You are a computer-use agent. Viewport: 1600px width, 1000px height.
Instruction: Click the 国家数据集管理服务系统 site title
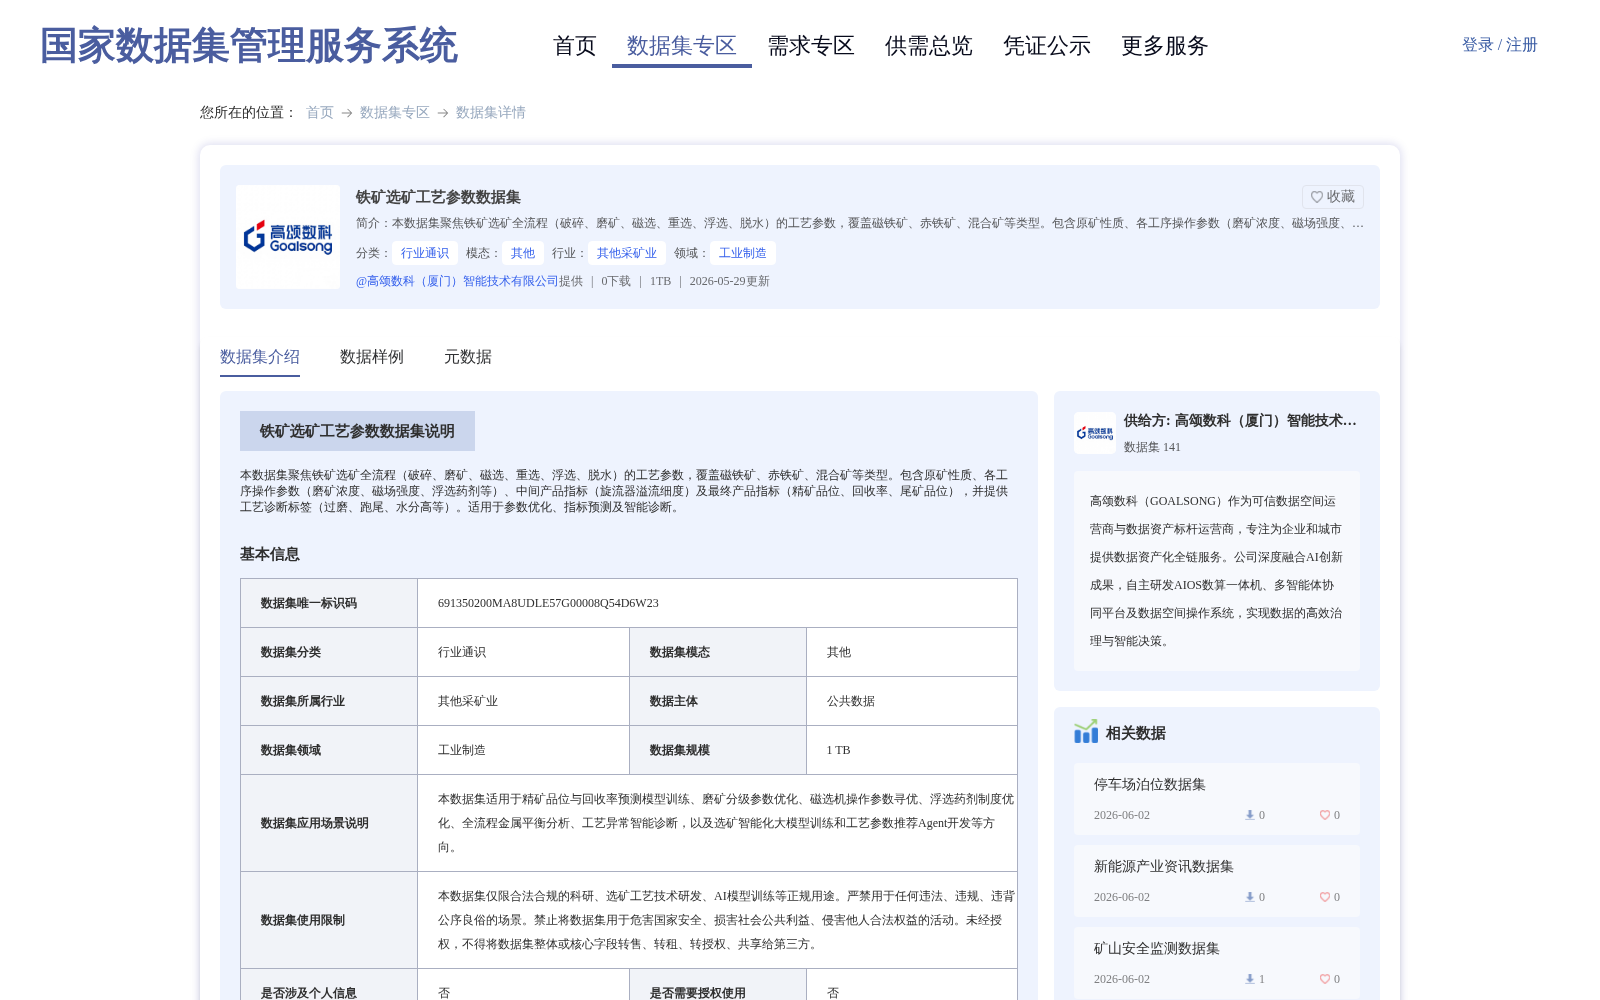(249, 46)
